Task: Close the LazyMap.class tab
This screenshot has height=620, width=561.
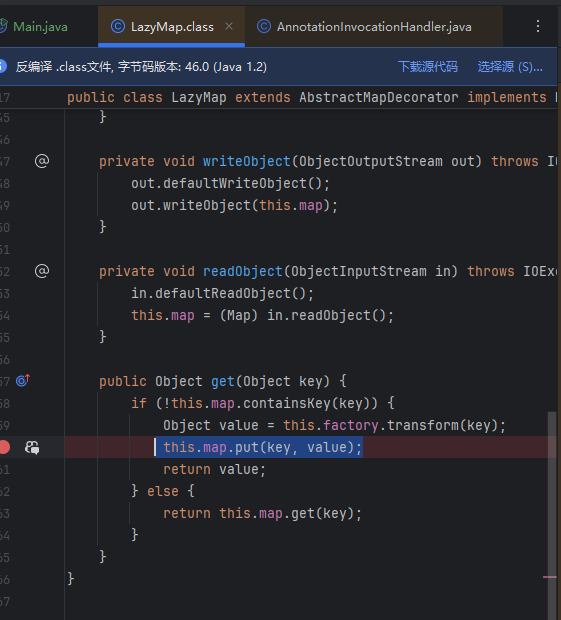Action: pos(229,26)
